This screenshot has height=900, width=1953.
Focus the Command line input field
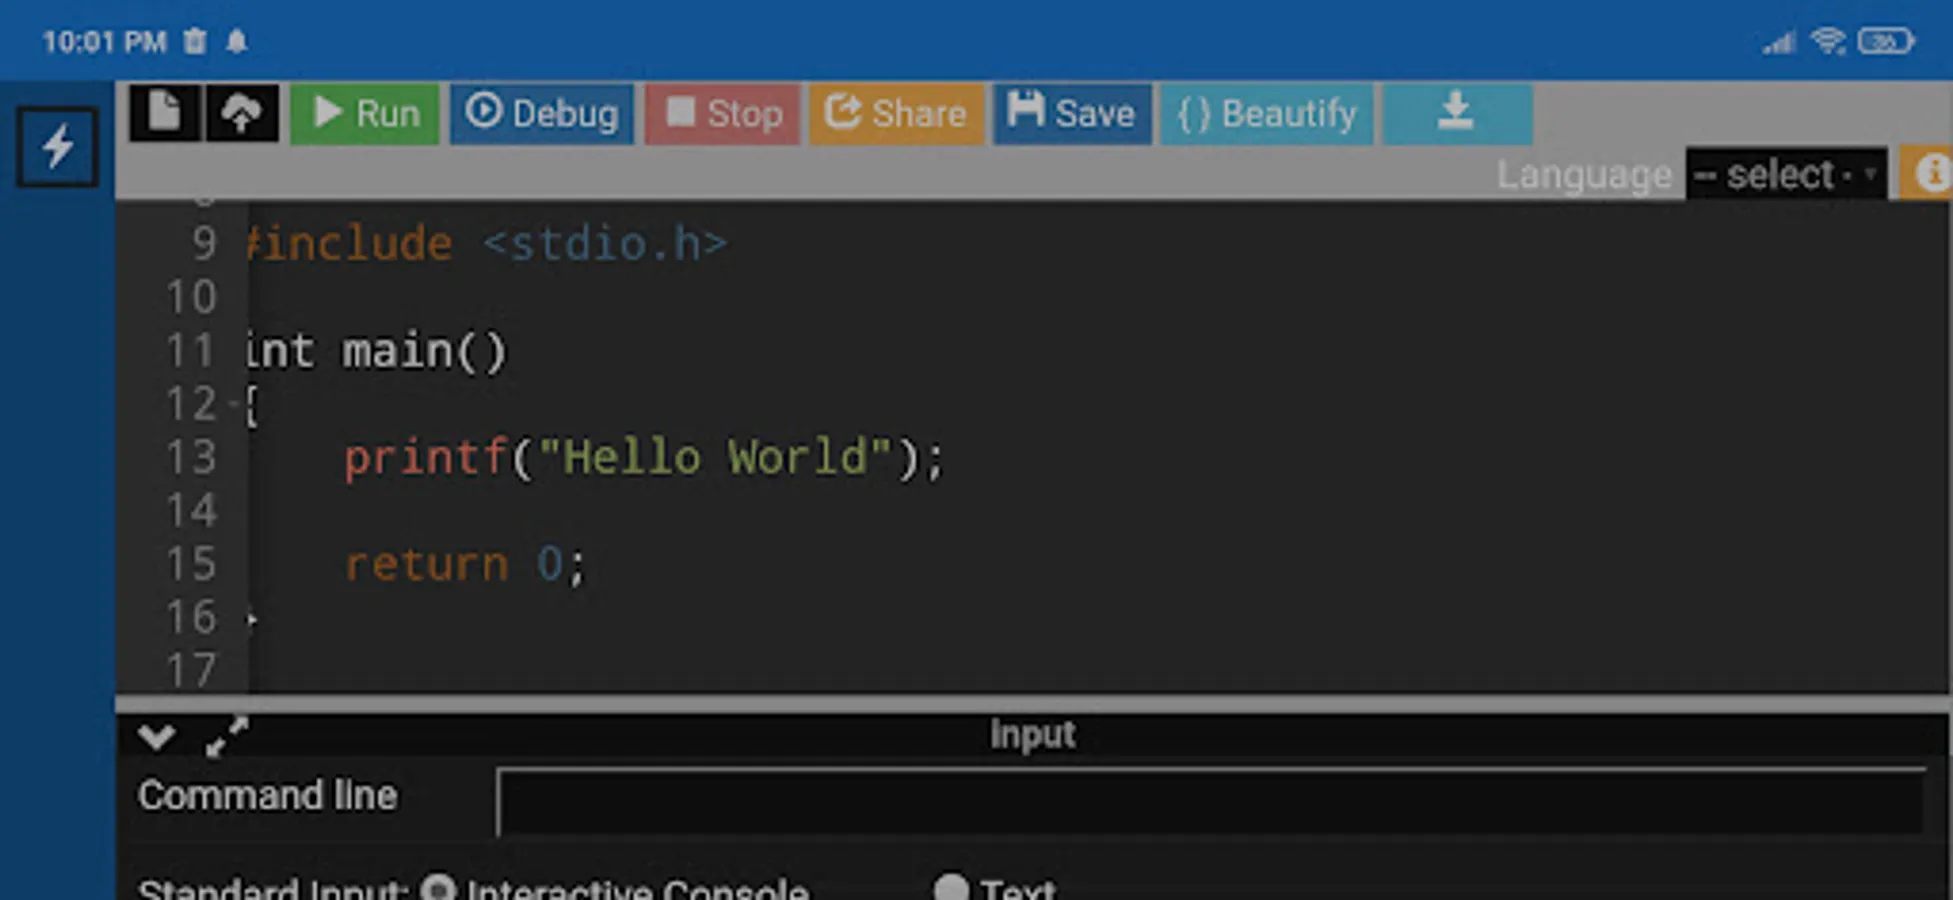coord(1210,802)
